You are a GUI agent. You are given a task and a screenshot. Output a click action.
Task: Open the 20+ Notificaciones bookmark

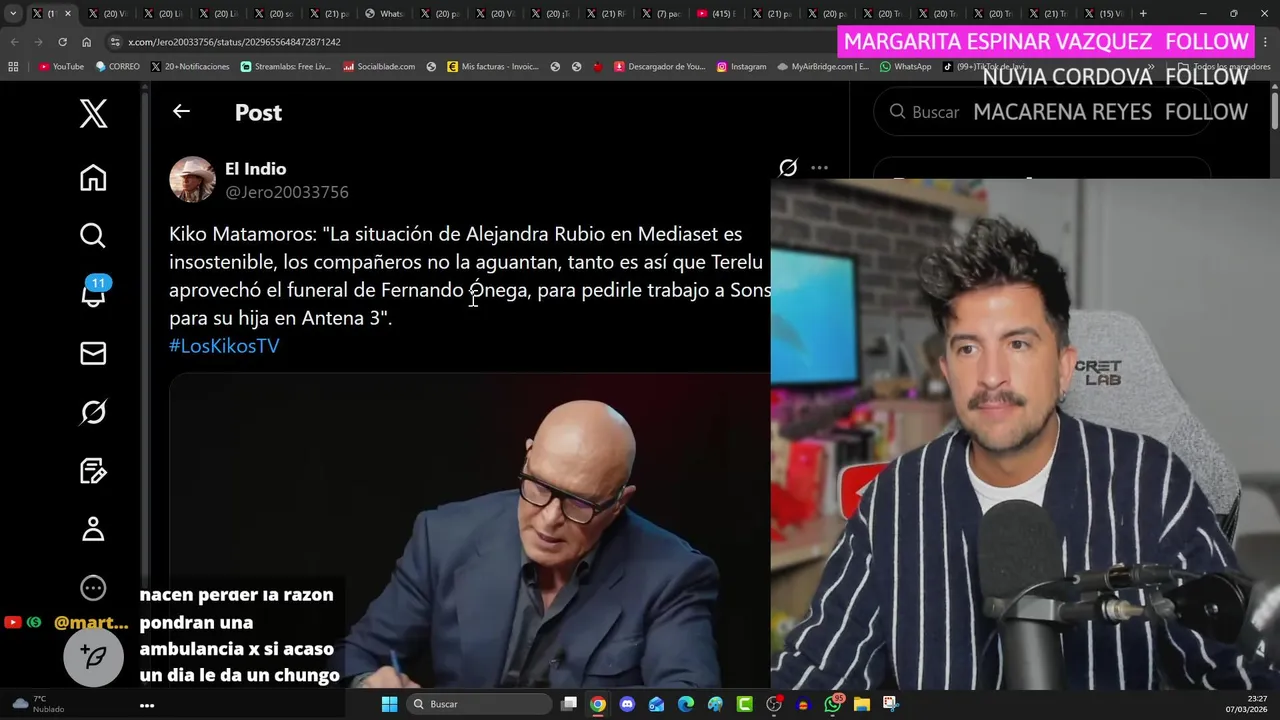[x=190, y=66]
